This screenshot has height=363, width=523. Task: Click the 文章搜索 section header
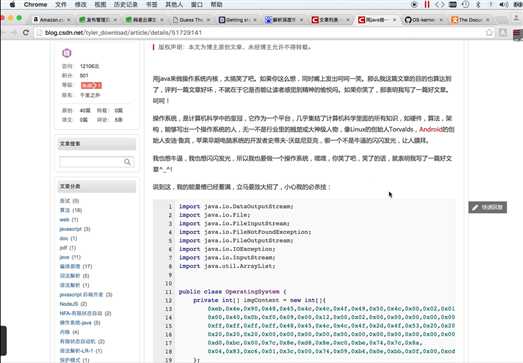tap(97, 144)
